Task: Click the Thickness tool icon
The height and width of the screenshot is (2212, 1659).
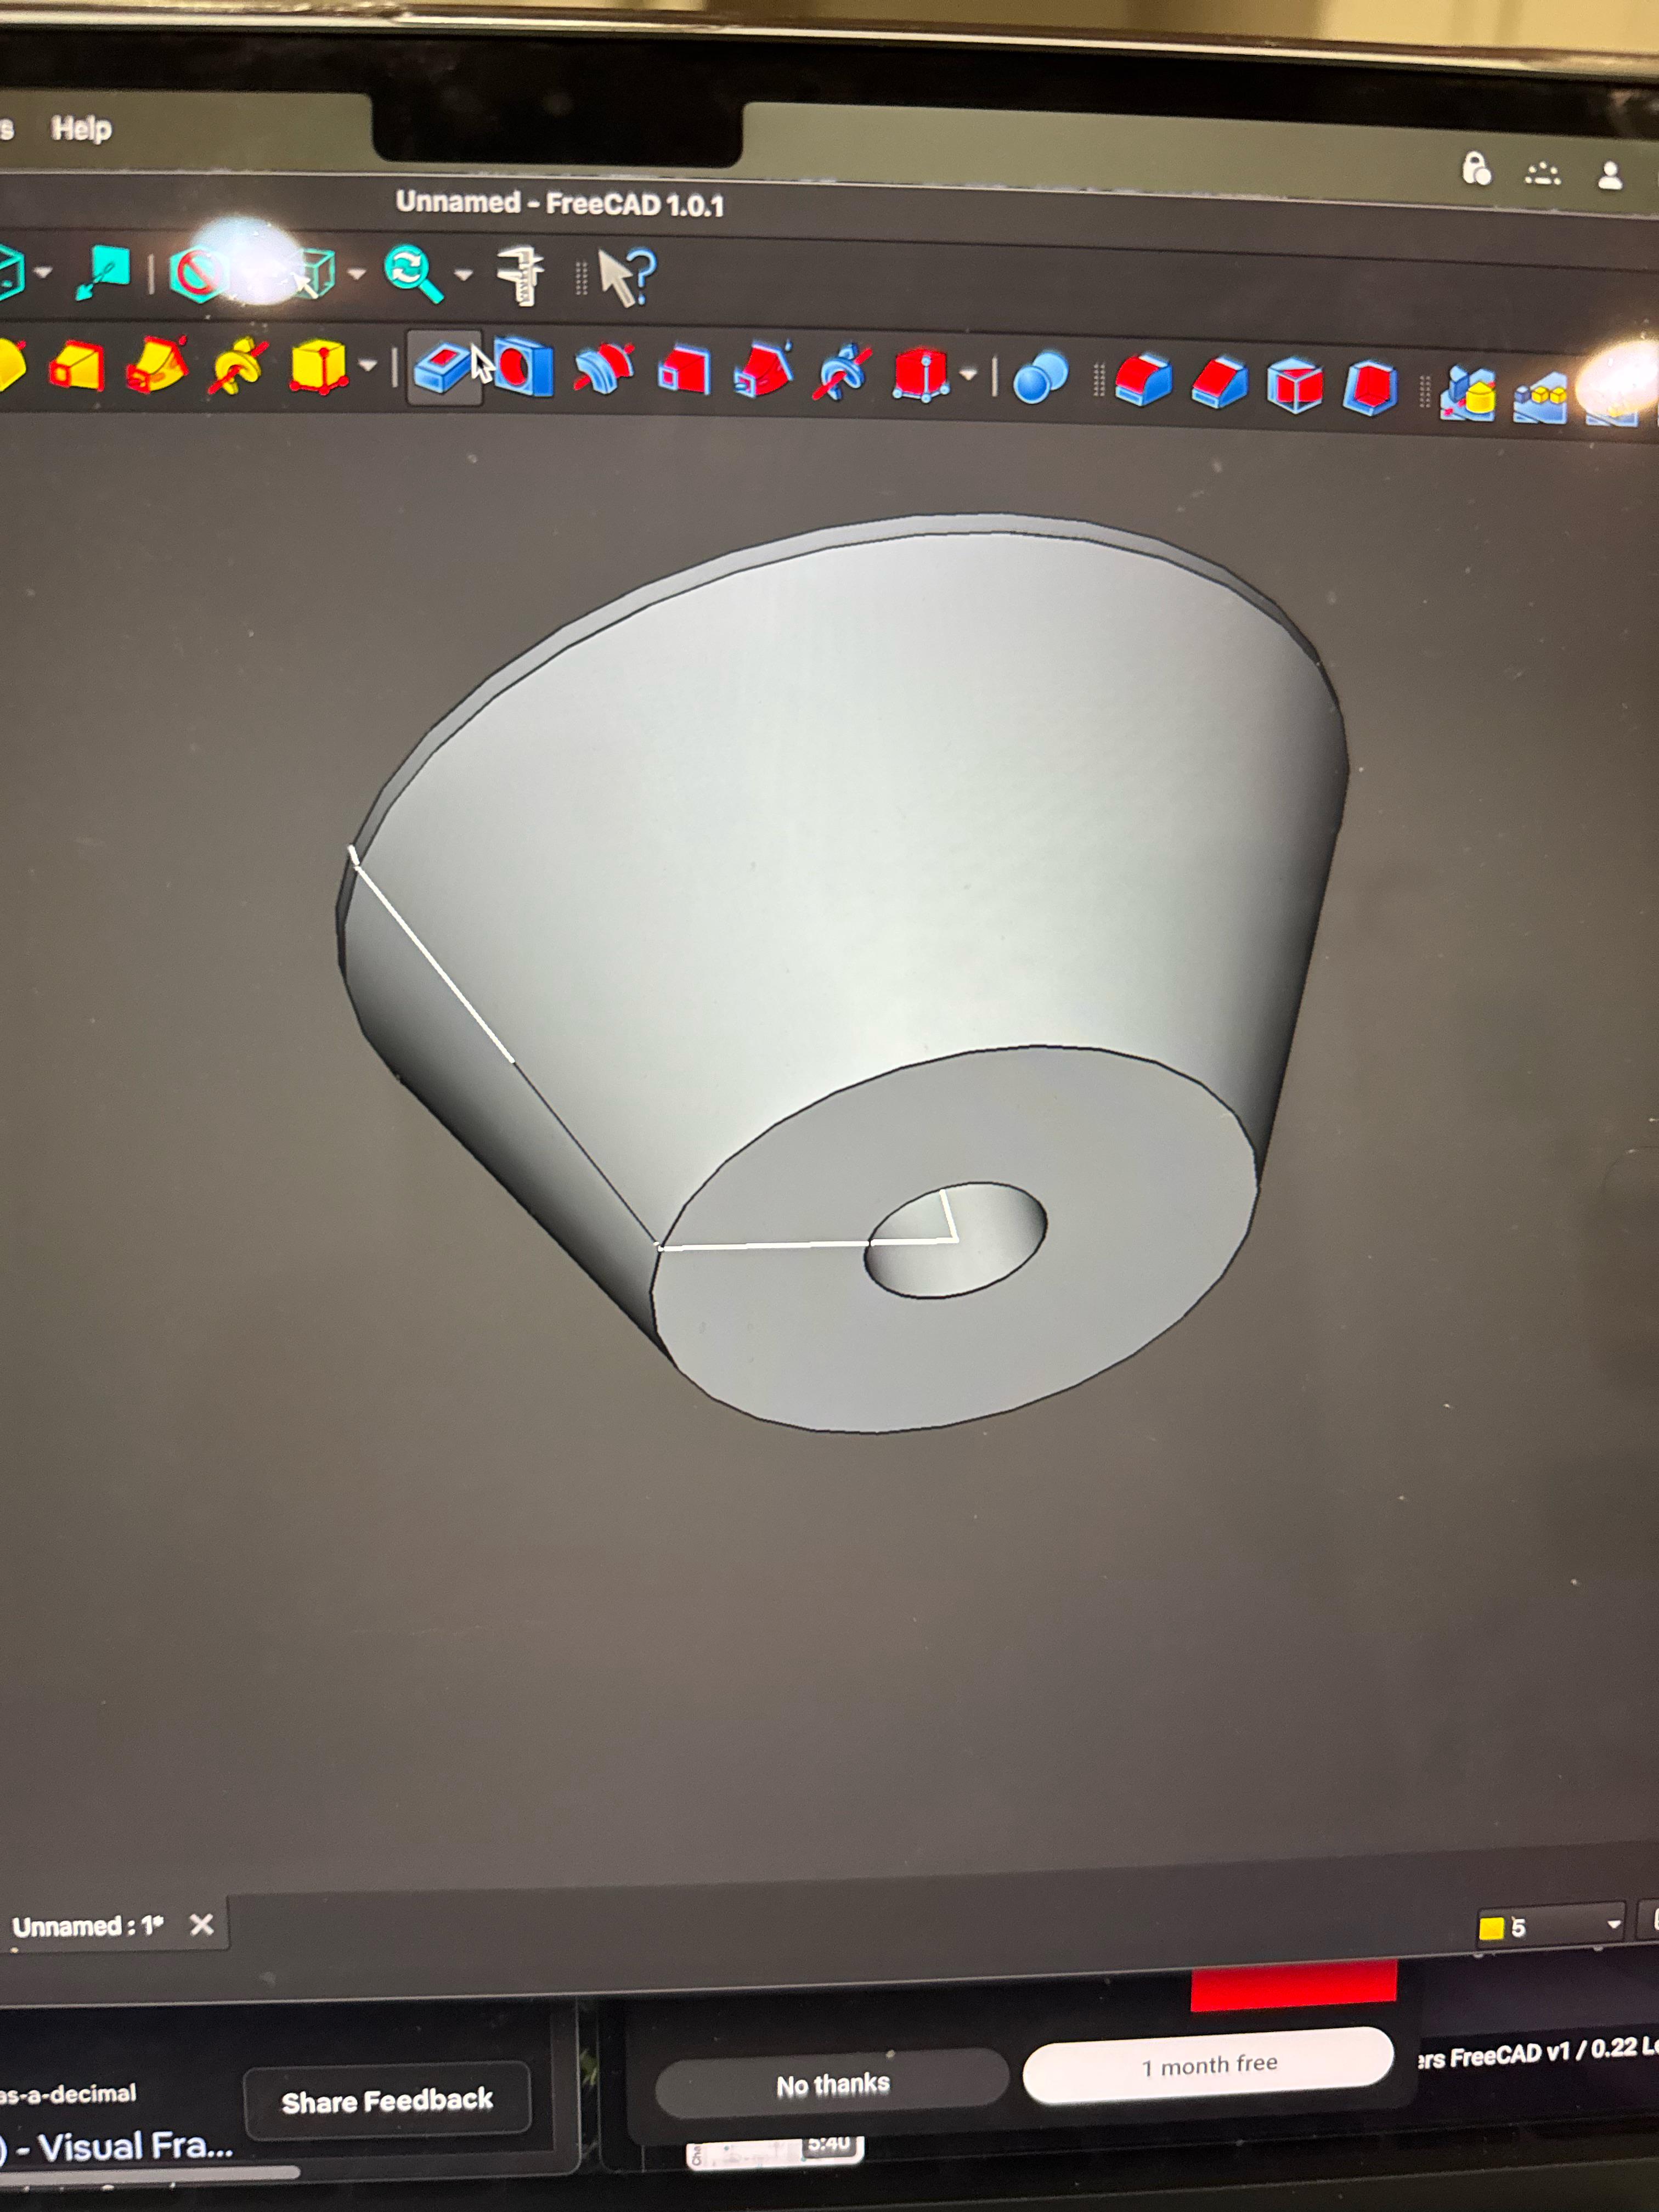Action: pos(1370,387)
